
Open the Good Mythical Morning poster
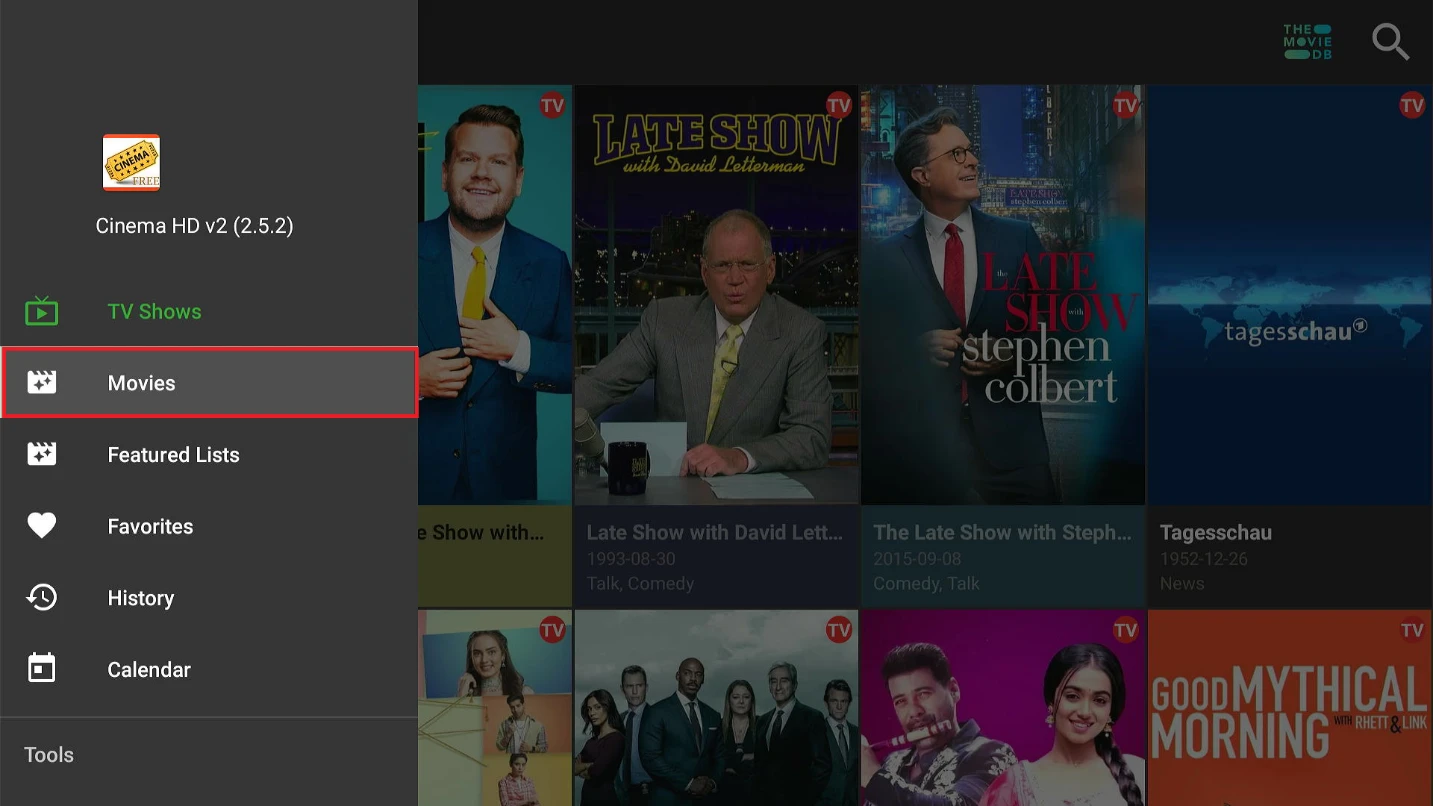tap(1290, 708)
